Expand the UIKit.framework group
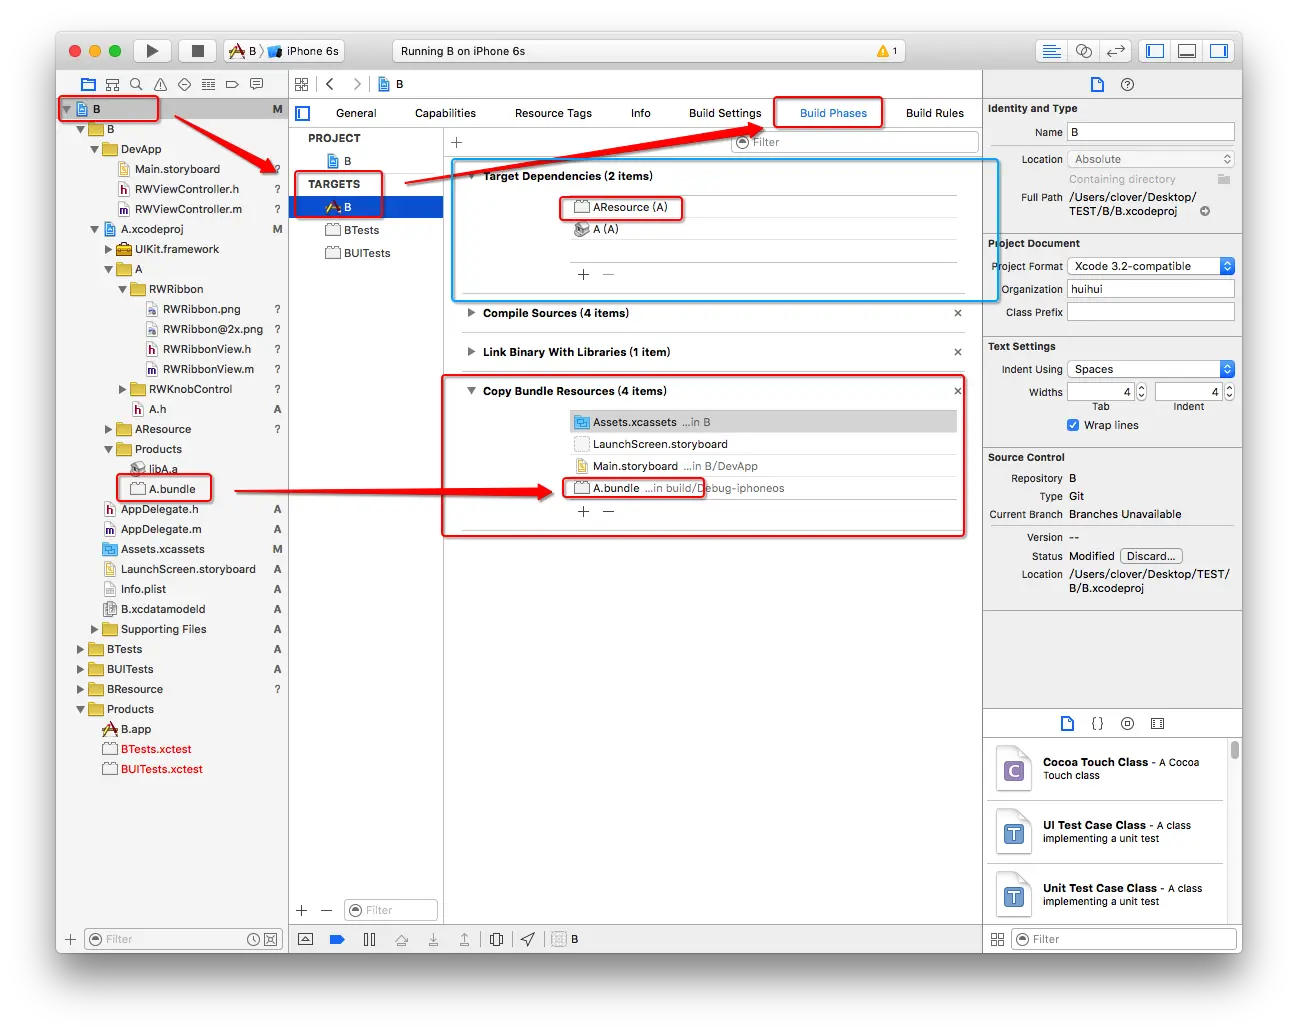The height and width of the screenshot is (1033, 1298). point(109,249)
